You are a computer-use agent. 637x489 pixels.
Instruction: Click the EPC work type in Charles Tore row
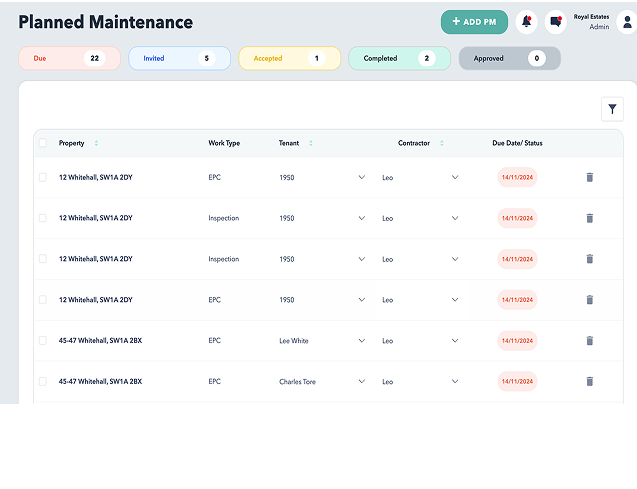[214, 381]
